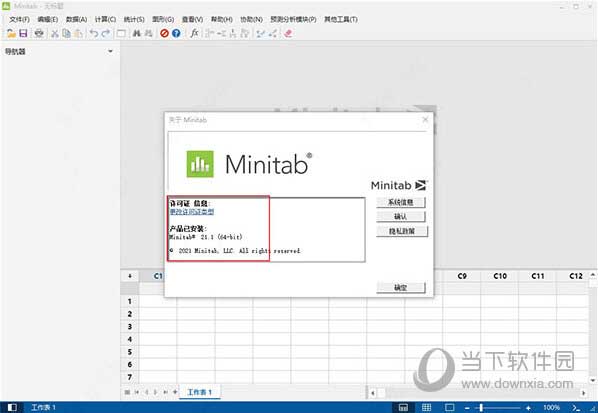Image resolution: width=598 pixels, height=413 pixels.
Task: Click the add new worksheet plus icon
Action: [175, 392]
